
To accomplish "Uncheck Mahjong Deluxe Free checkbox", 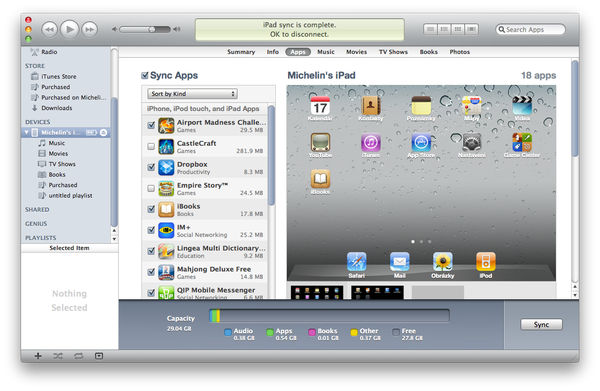I will (151, 272).
